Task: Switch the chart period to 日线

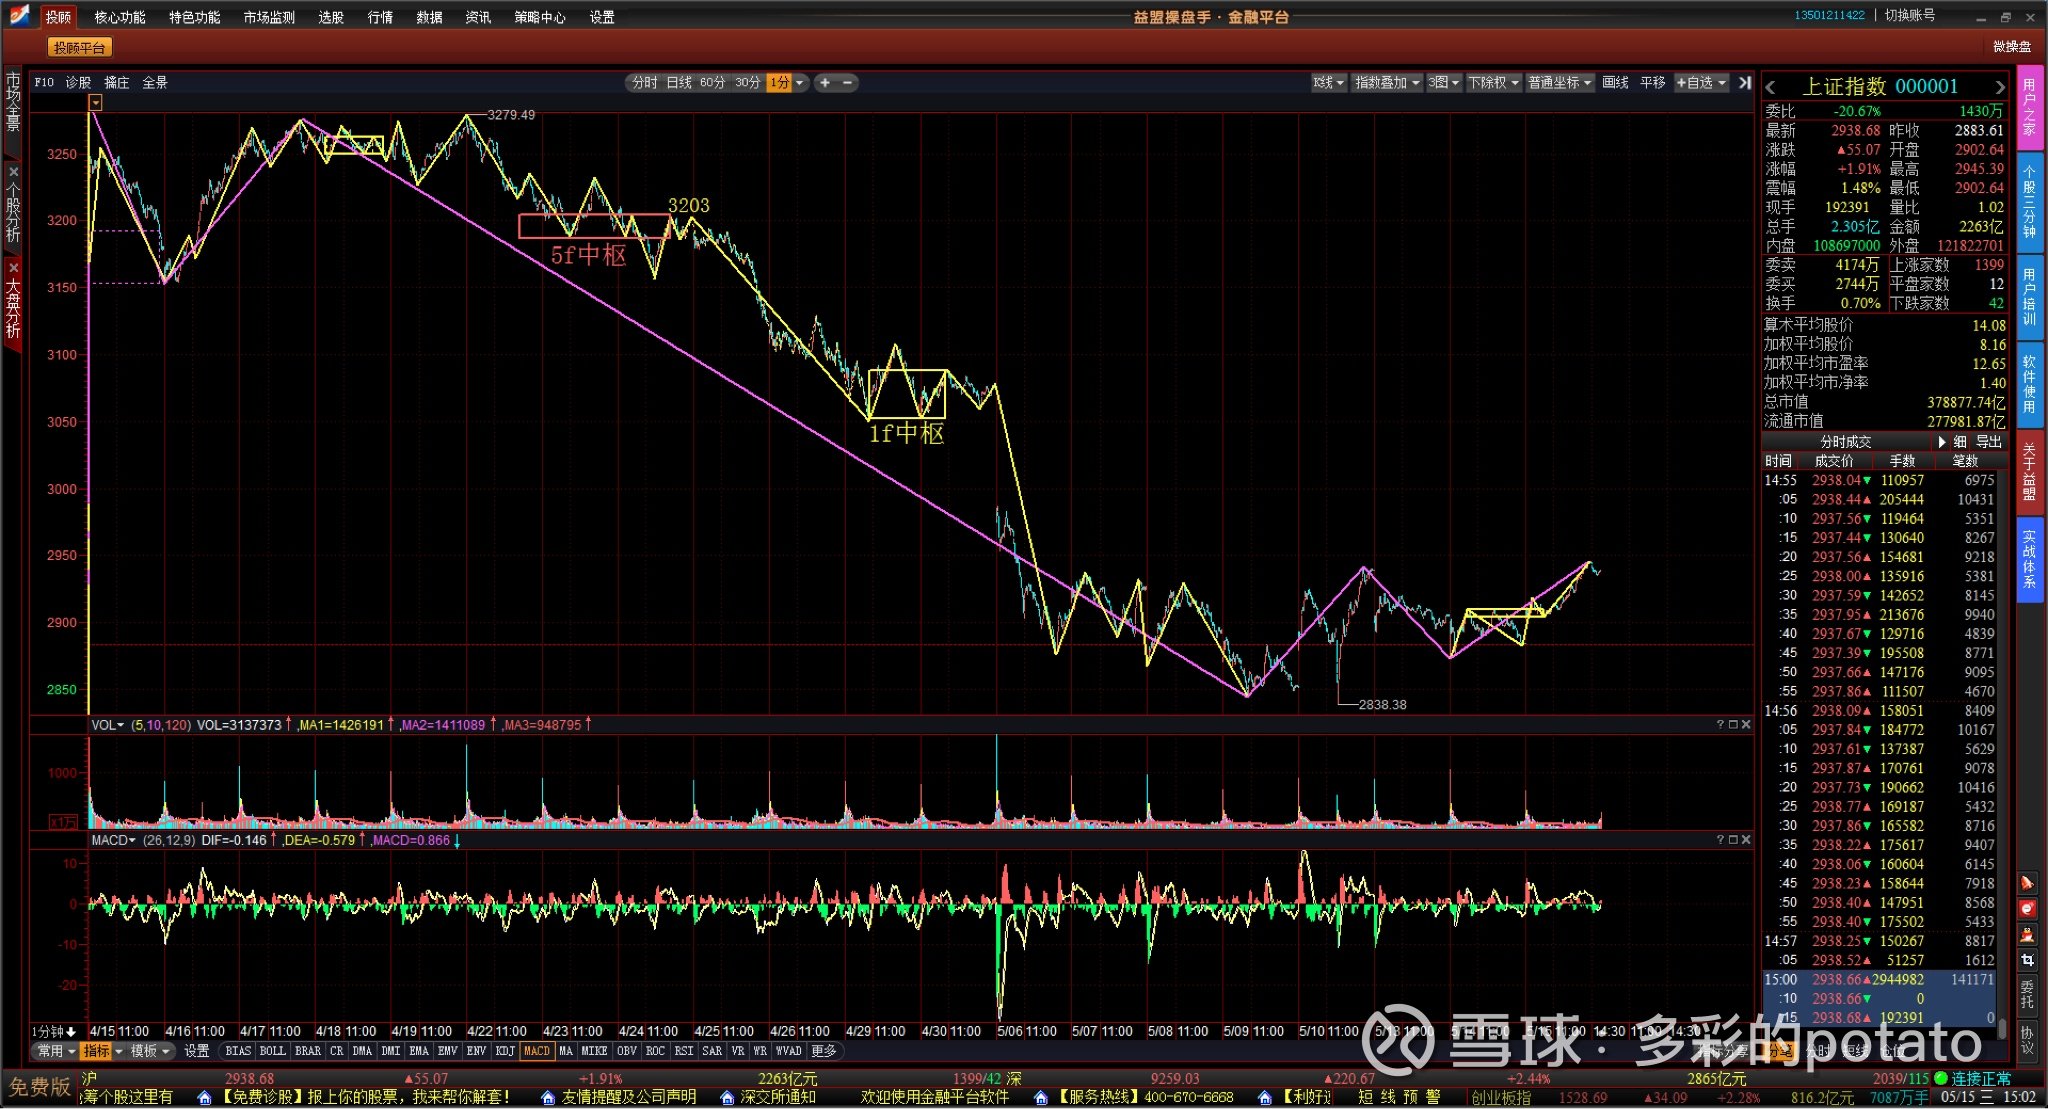Action: pos(679,83)
